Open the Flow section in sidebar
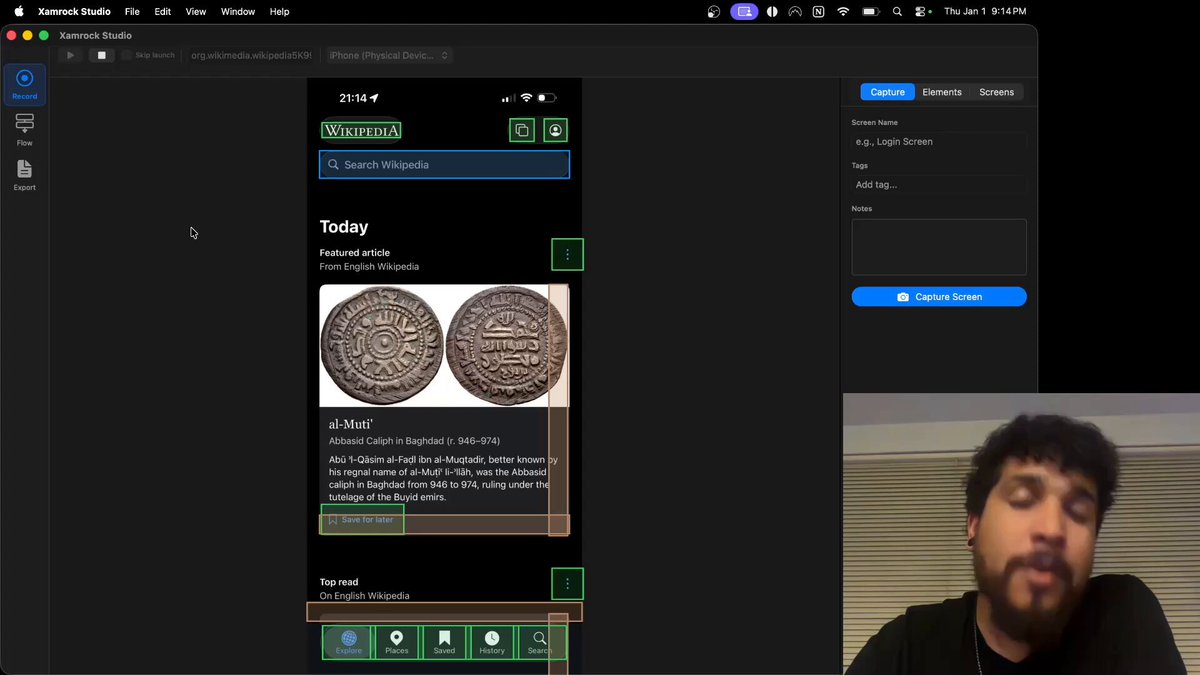Image resolution: width=1200 pixels, height=675 pixels. [x=25, y=130]
